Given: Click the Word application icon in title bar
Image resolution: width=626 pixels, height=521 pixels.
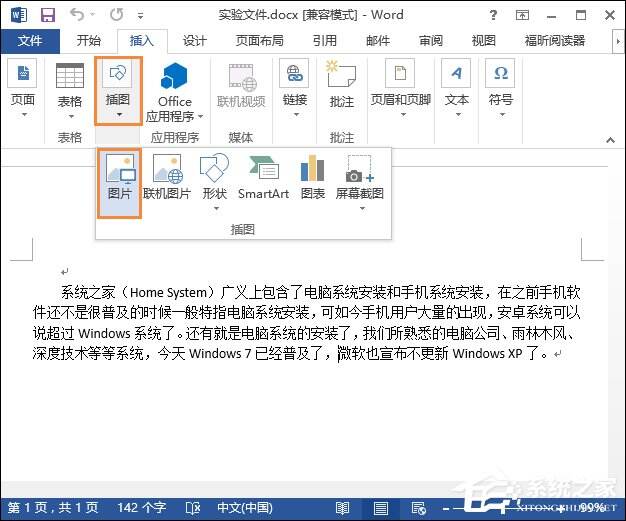Looking at the screenshot, I should click(19, 15).
